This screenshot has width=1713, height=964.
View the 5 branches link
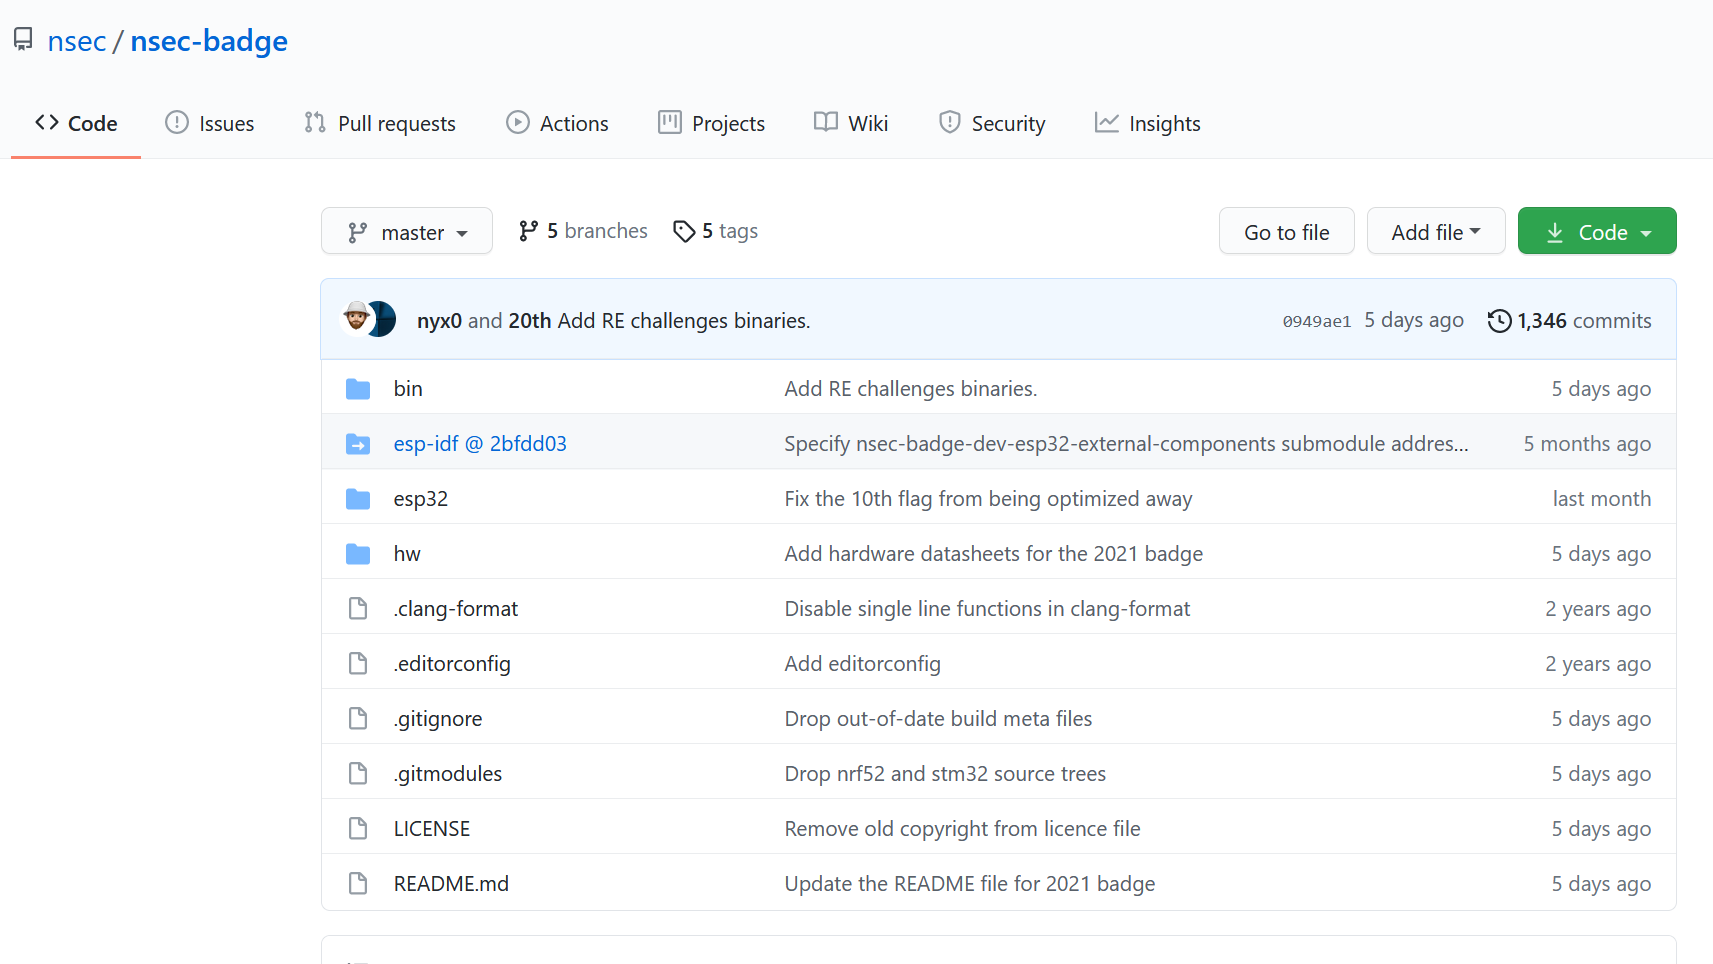(x=583, y=231)
